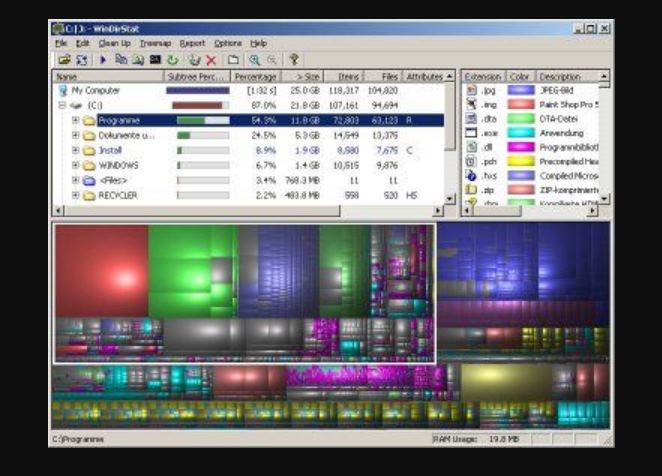This screenshot has height=476, width=662.
Task: Click the magenta .dll color swatch
Action: coord(520,146)
